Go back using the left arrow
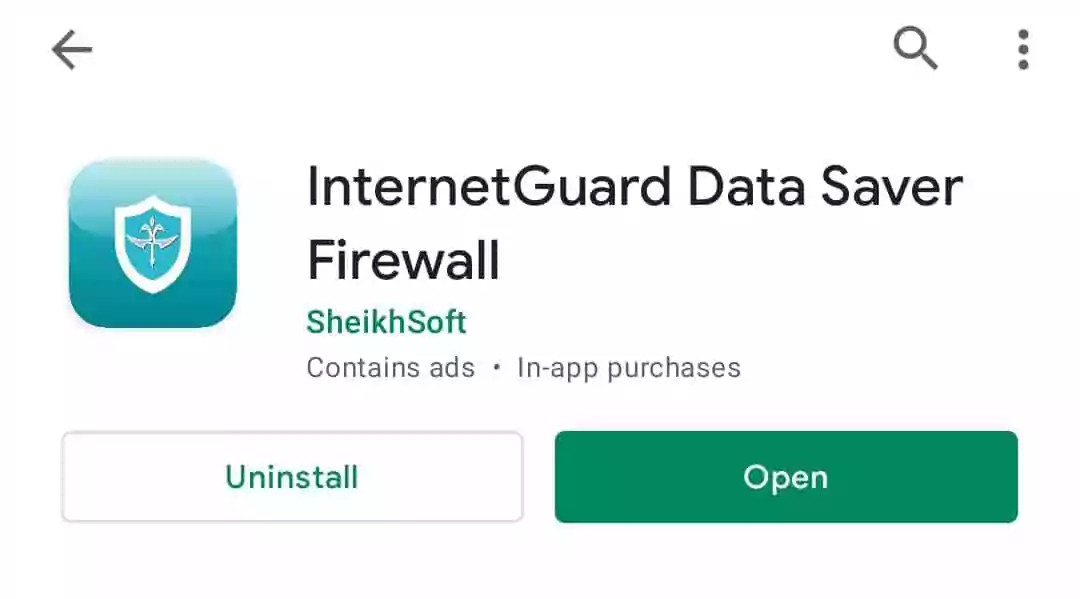Screen dimensions: 1080x599 [72, 50]
